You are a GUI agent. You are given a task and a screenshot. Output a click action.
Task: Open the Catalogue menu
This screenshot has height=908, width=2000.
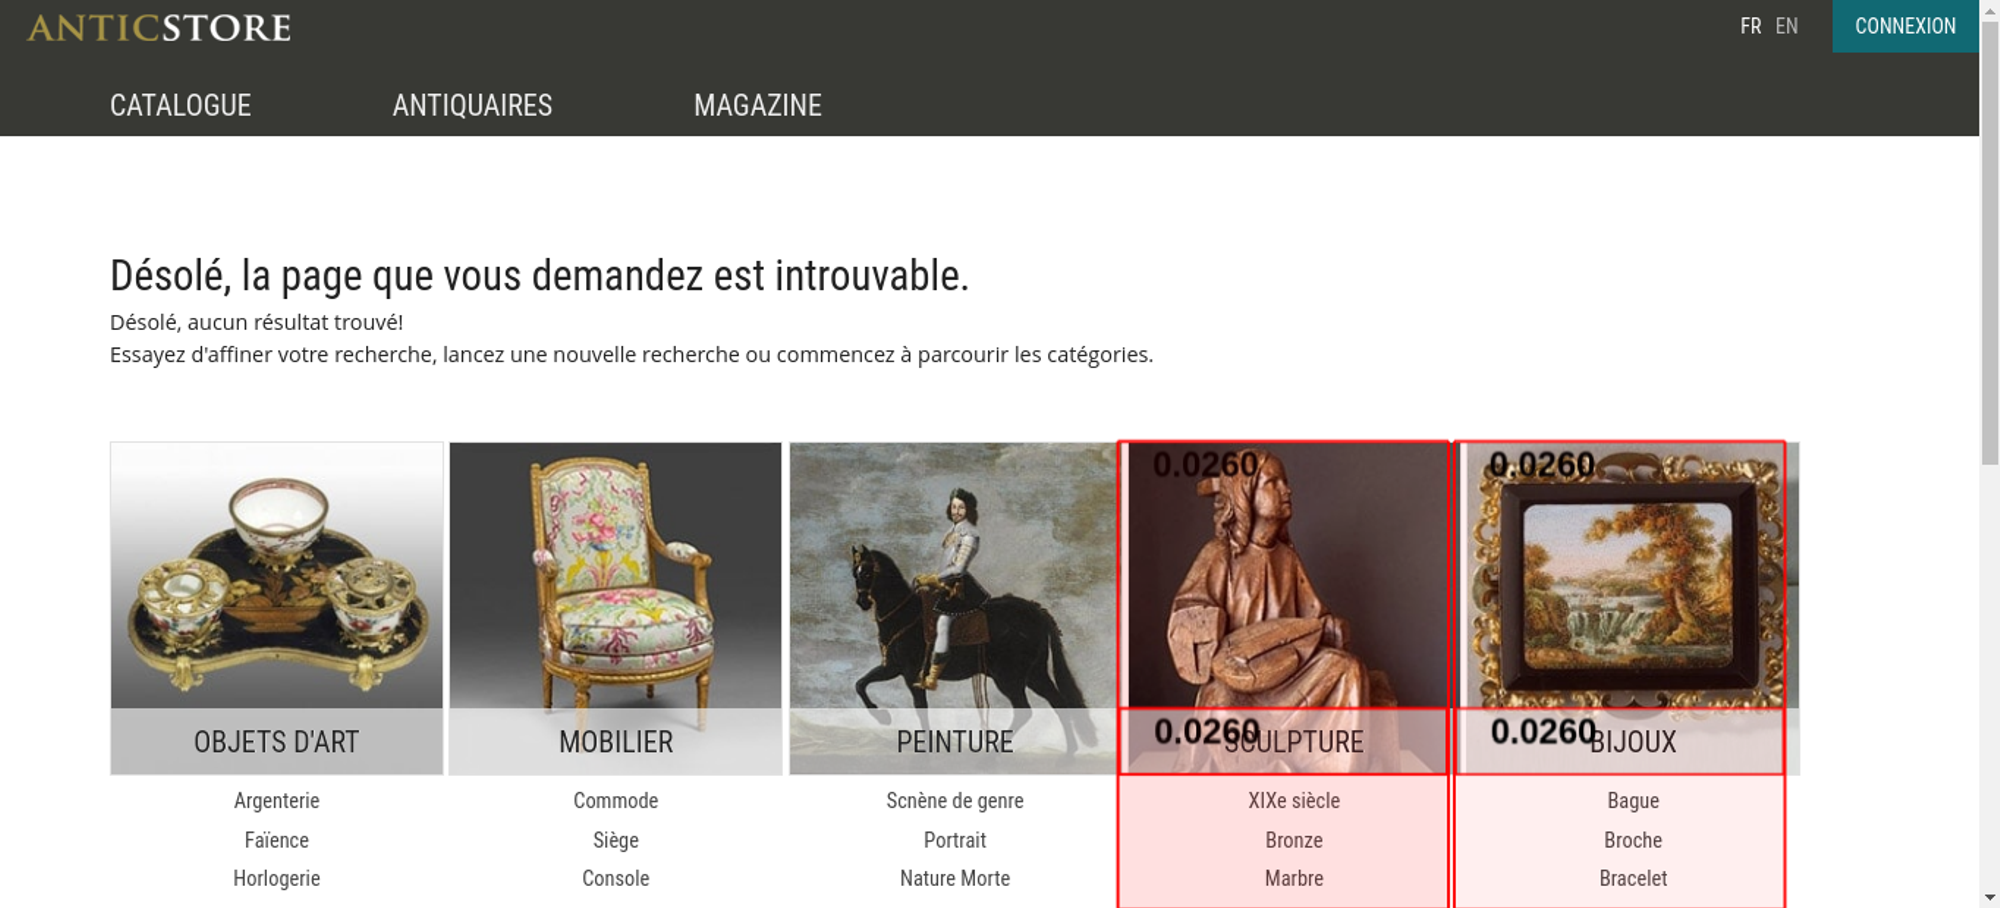[x=181, y=105]
